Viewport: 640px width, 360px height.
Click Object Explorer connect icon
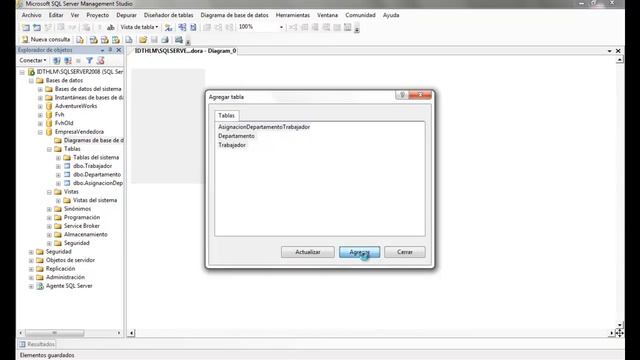click(x=57, y=60)
